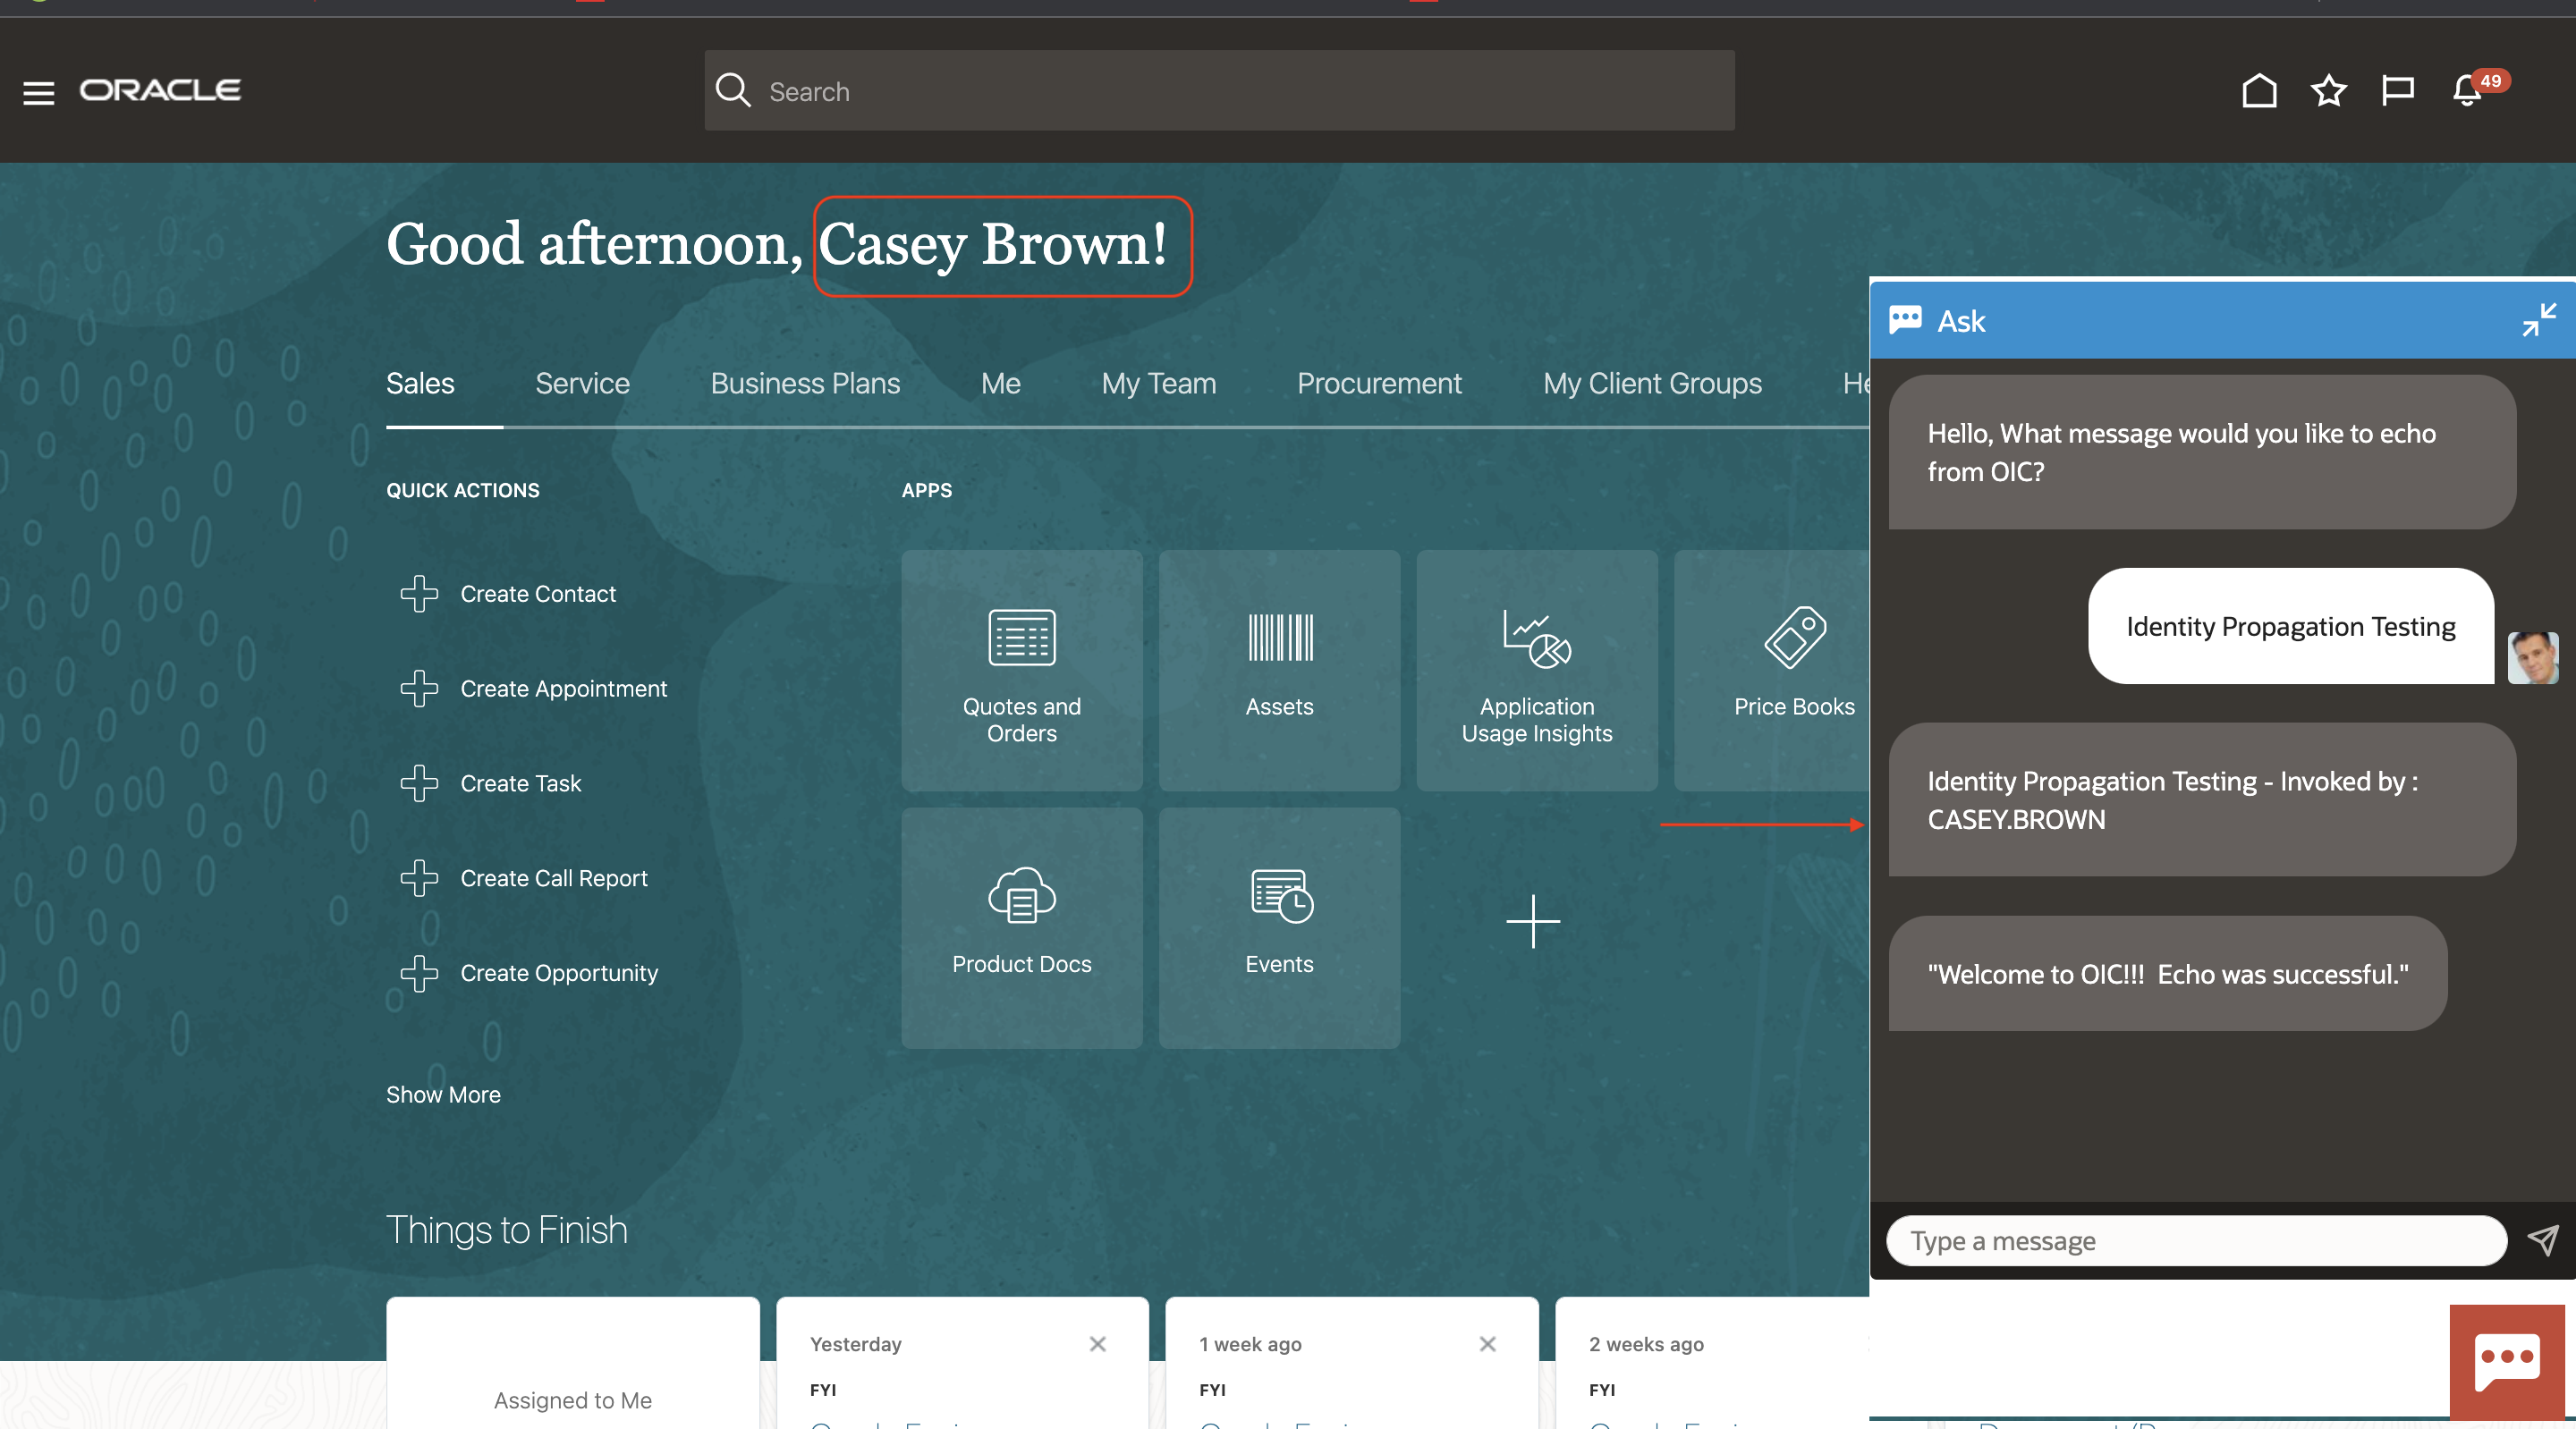Open the Quotes and Orders app
2576x1429 pixels.
1021,670
